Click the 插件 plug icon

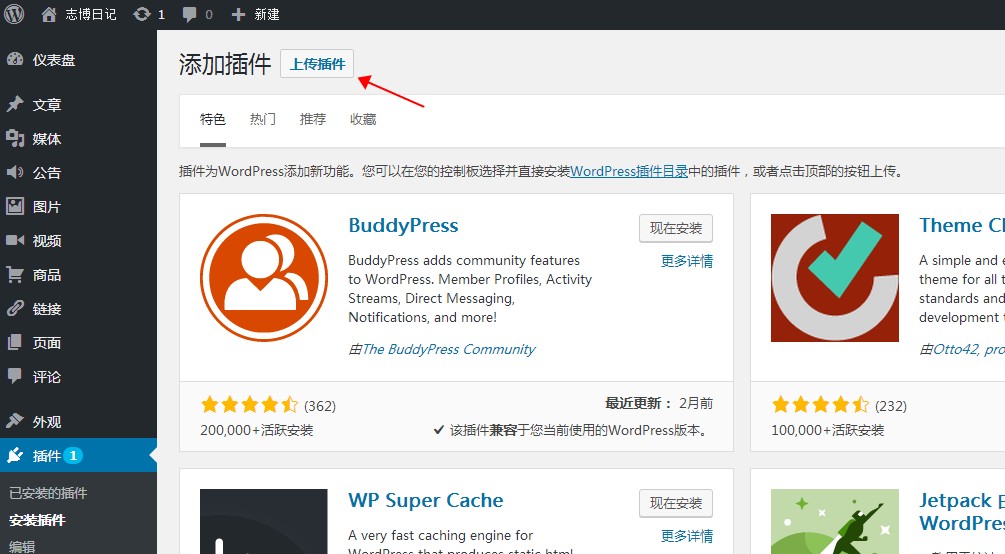pos(15,455)
